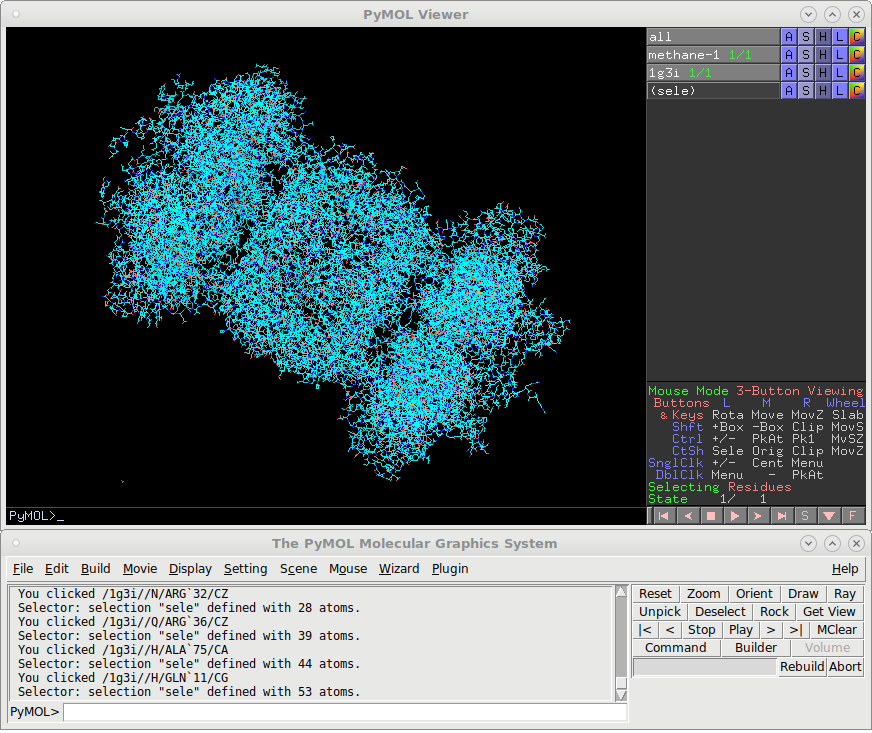The image size is (872, 733).
Task: Open the Mouse menu
Action: coord(348,568)
